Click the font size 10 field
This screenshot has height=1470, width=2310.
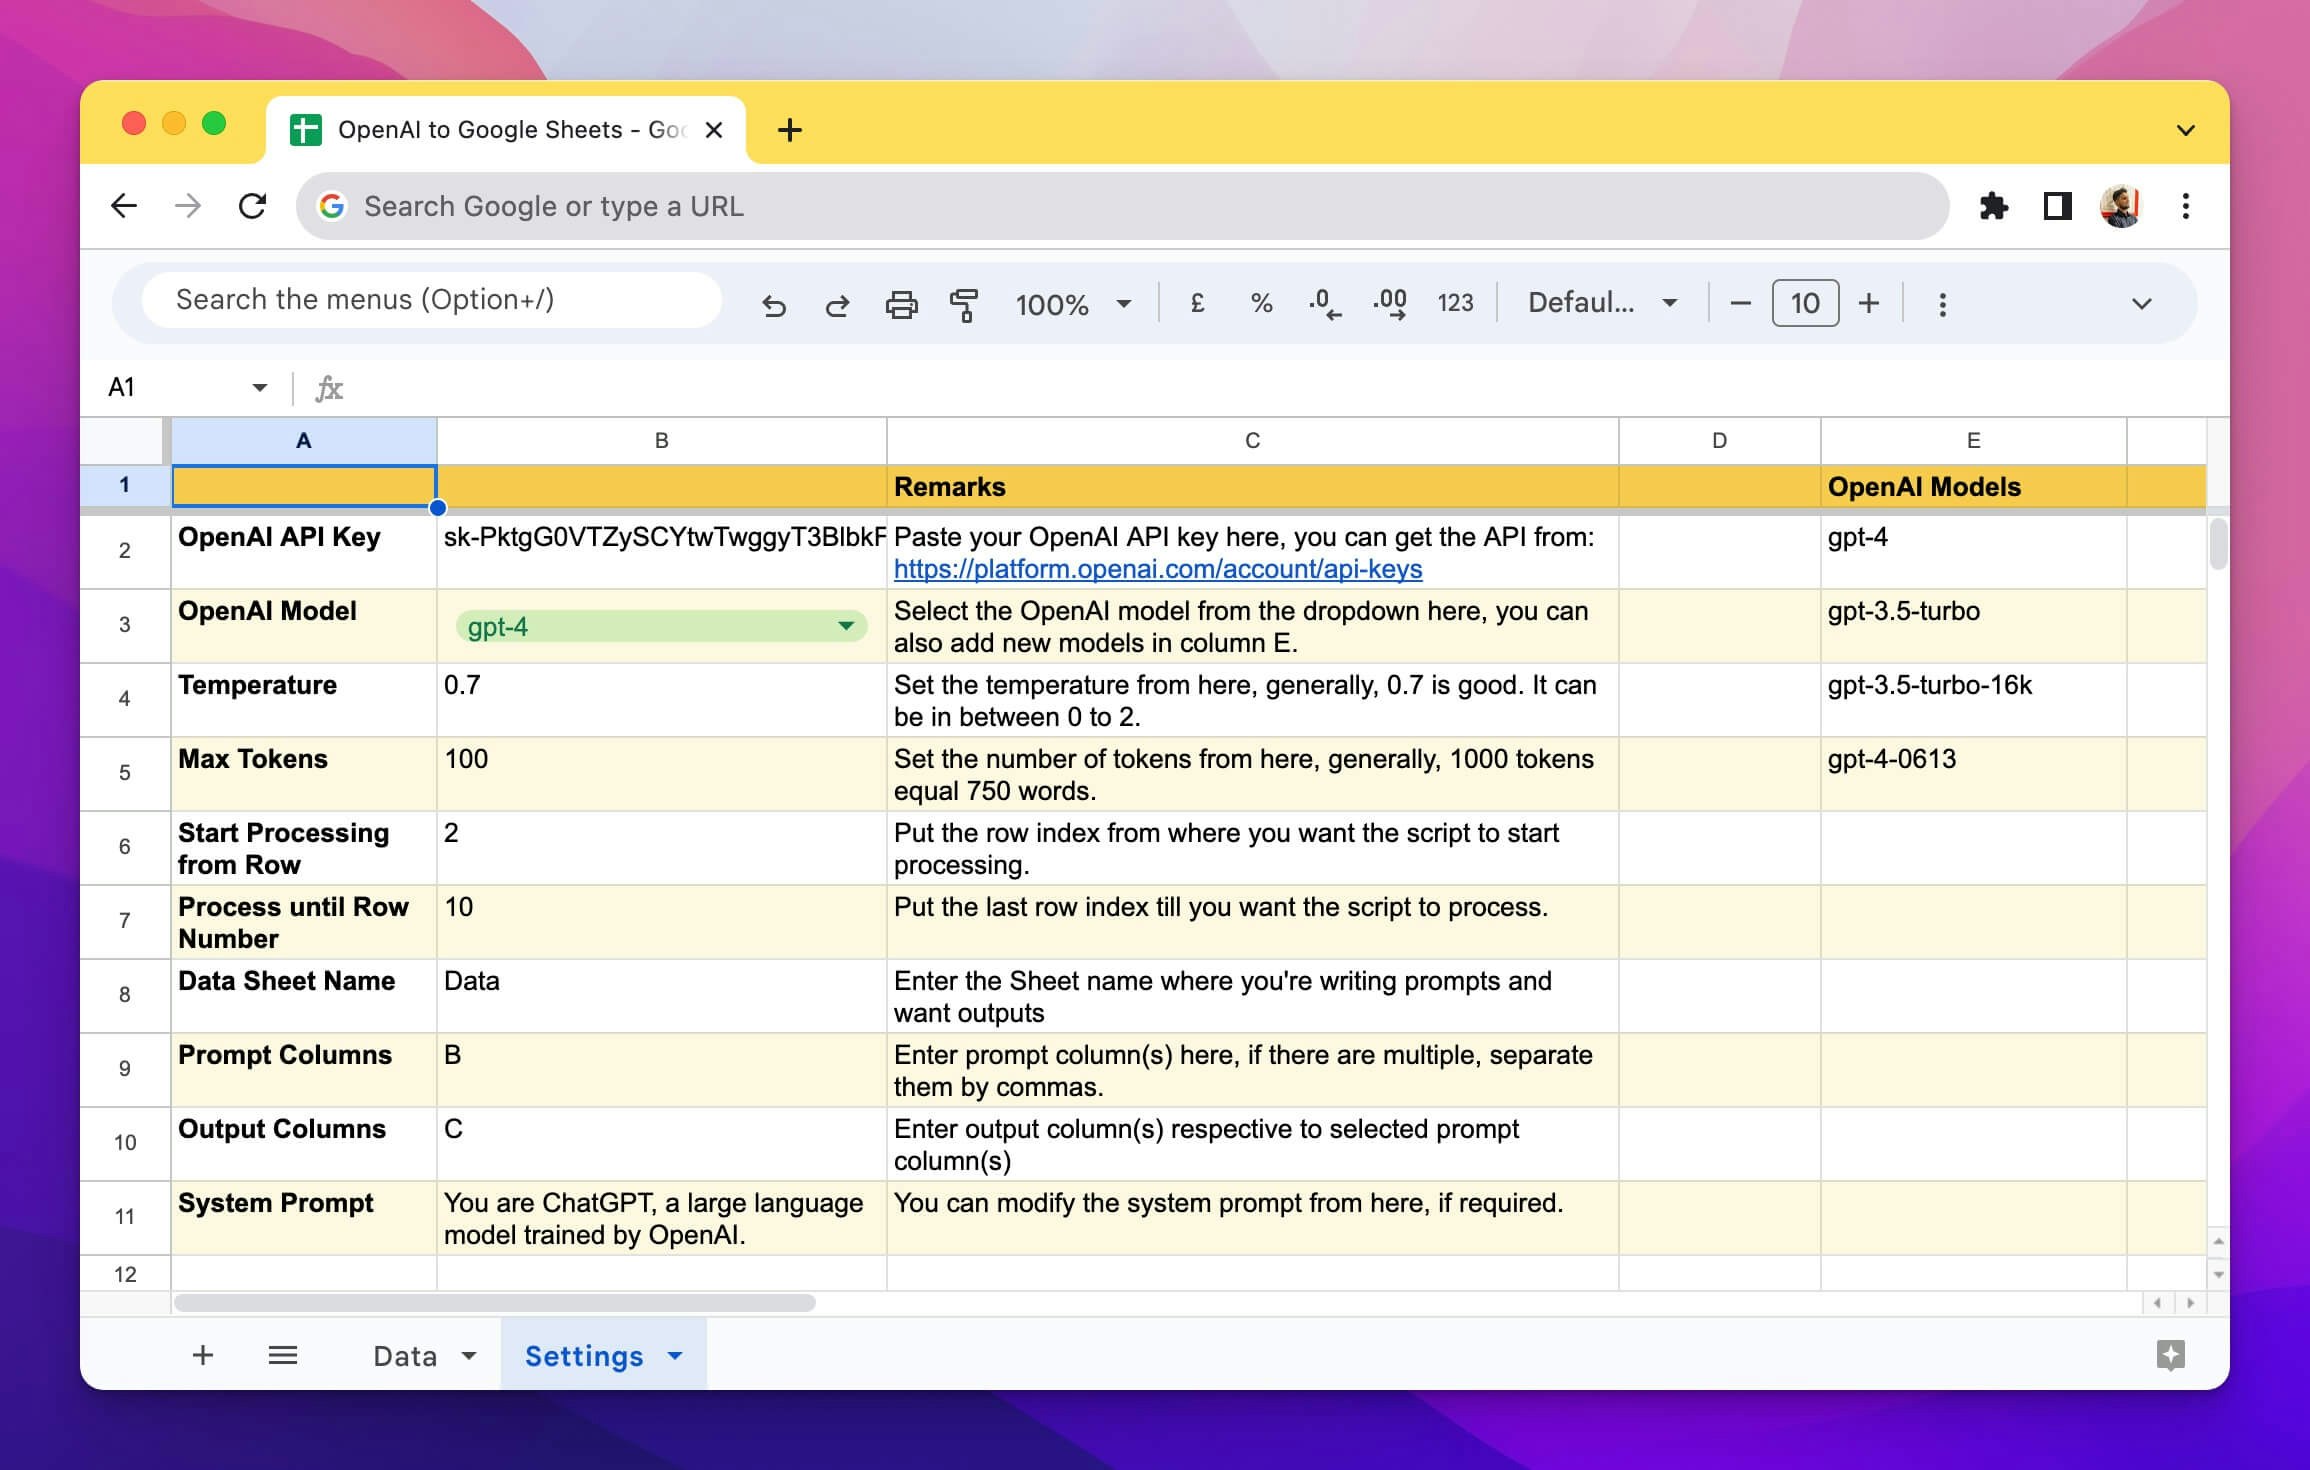pos(1805,303)
